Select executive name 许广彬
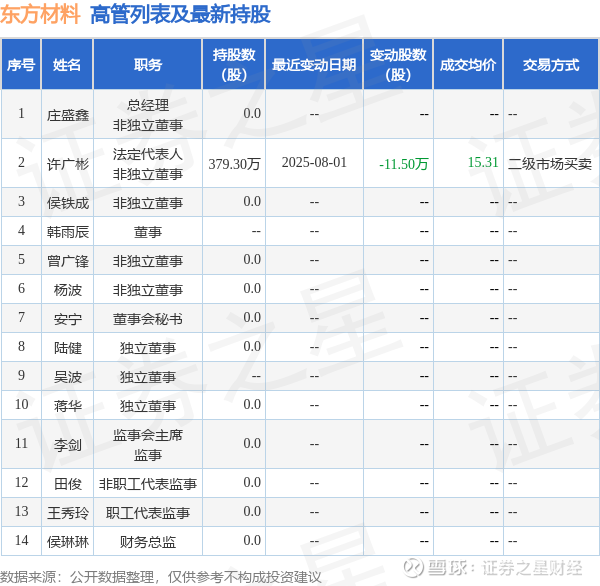Image resolution: width=600 pixels, height=586 pixels. pos(68,164)
